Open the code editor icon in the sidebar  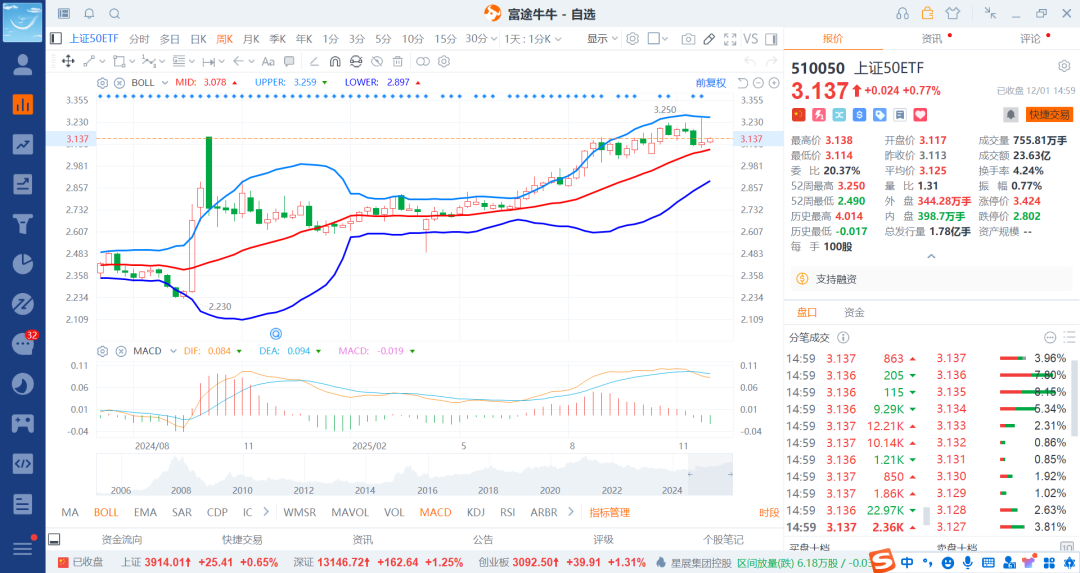pyautogui.click(x=23, y=463)
